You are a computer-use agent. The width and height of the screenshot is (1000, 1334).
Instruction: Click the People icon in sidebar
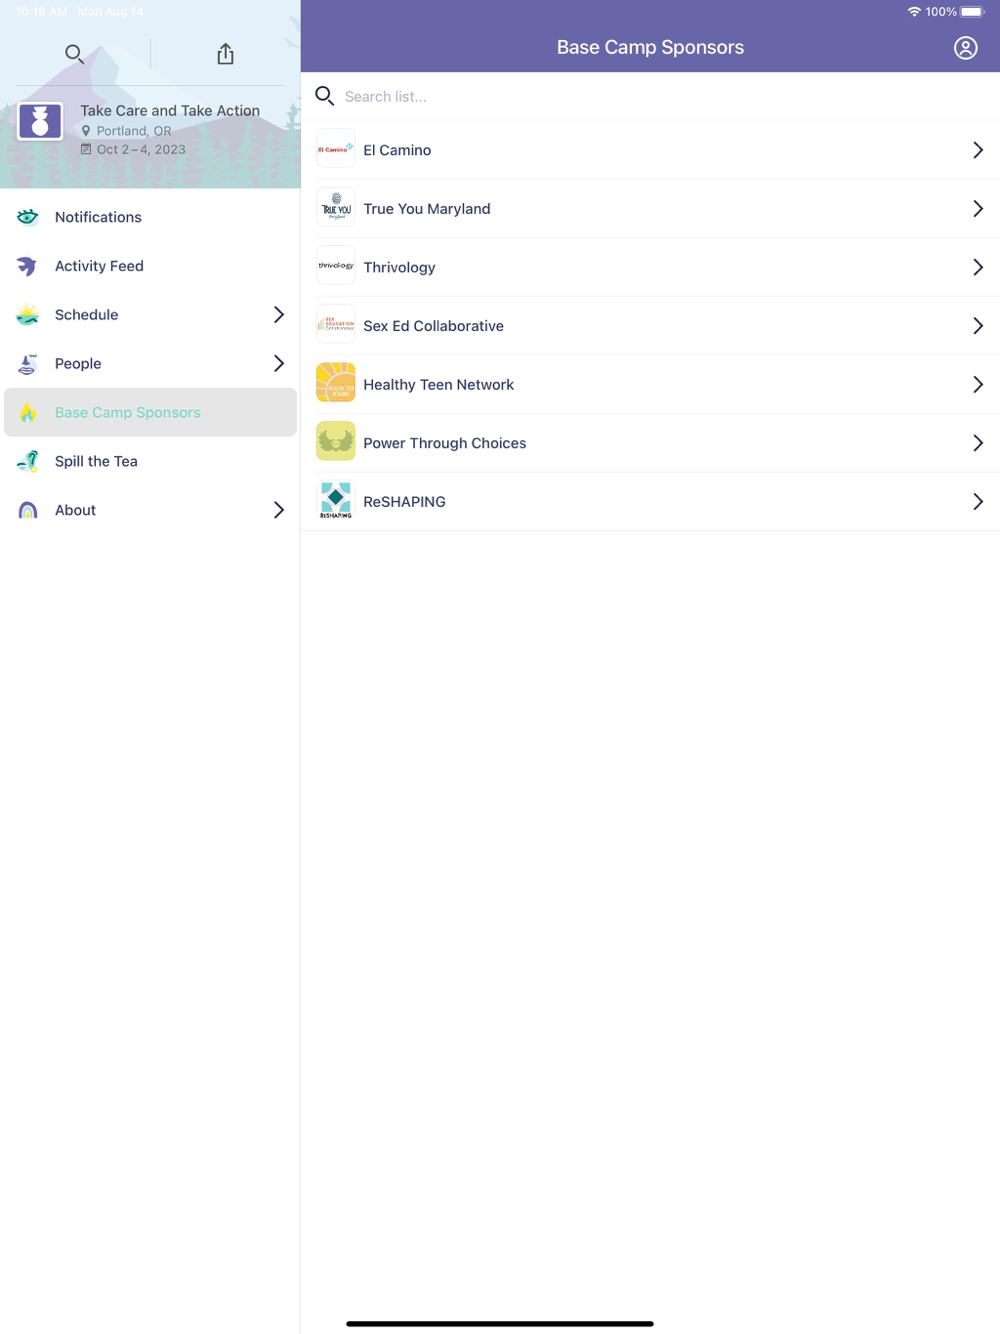[28, 364]
